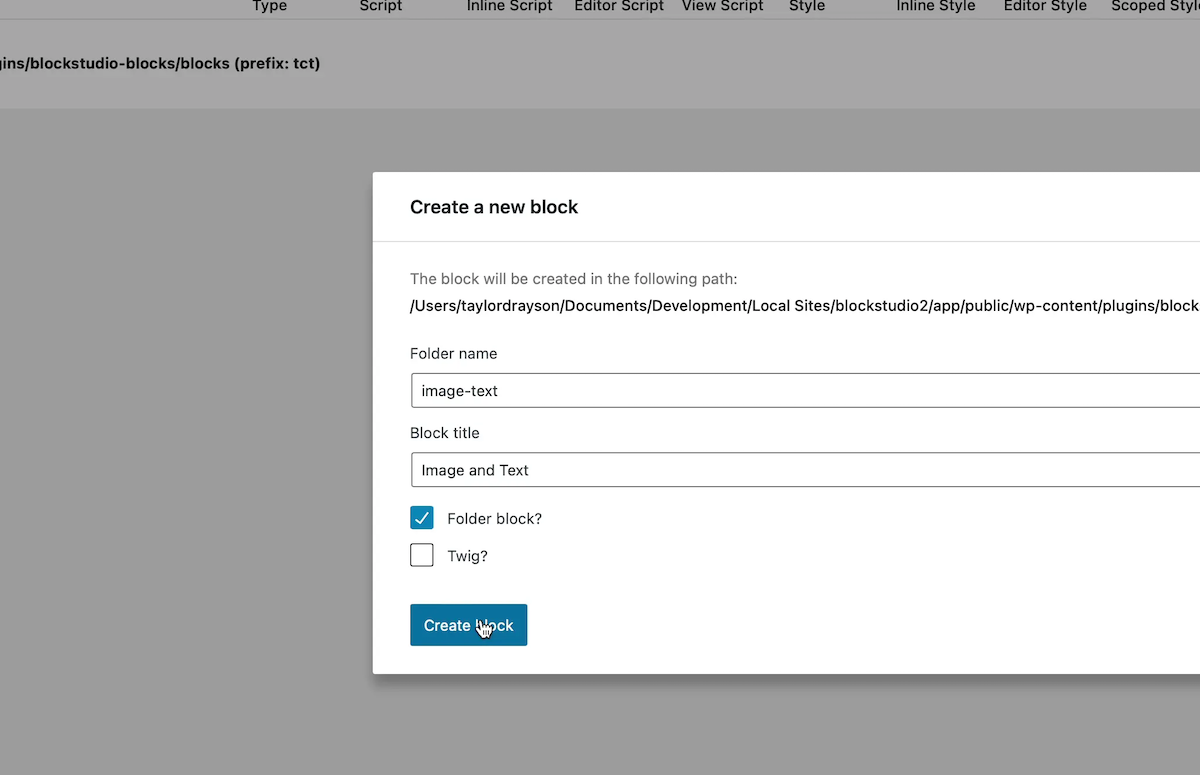
Task: Click the Scoped Style column header
Action: (1155, 7)
